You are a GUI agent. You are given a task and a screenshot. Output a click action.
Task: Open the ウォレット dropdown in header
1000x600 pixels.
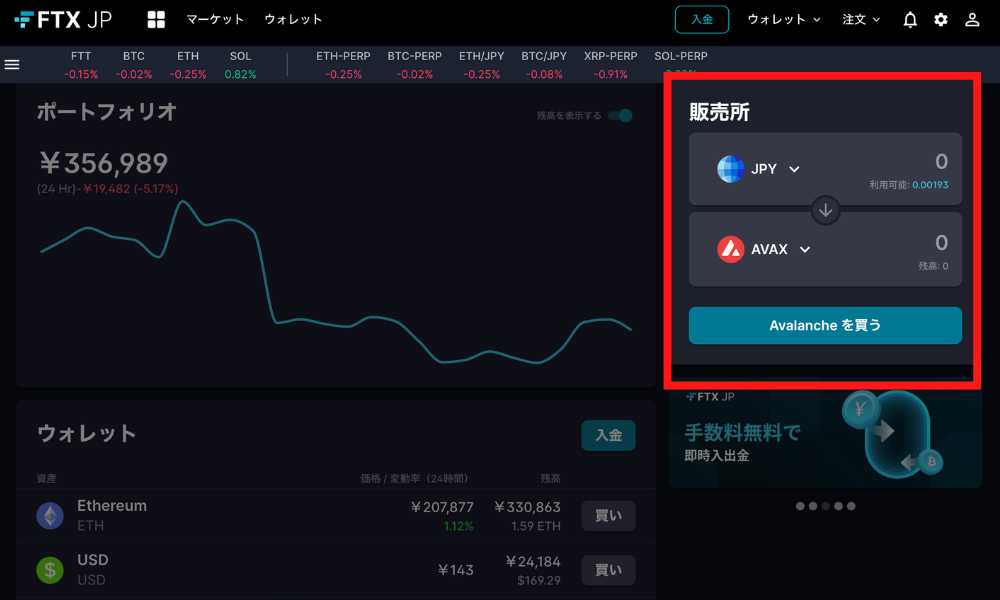point(784,20)
